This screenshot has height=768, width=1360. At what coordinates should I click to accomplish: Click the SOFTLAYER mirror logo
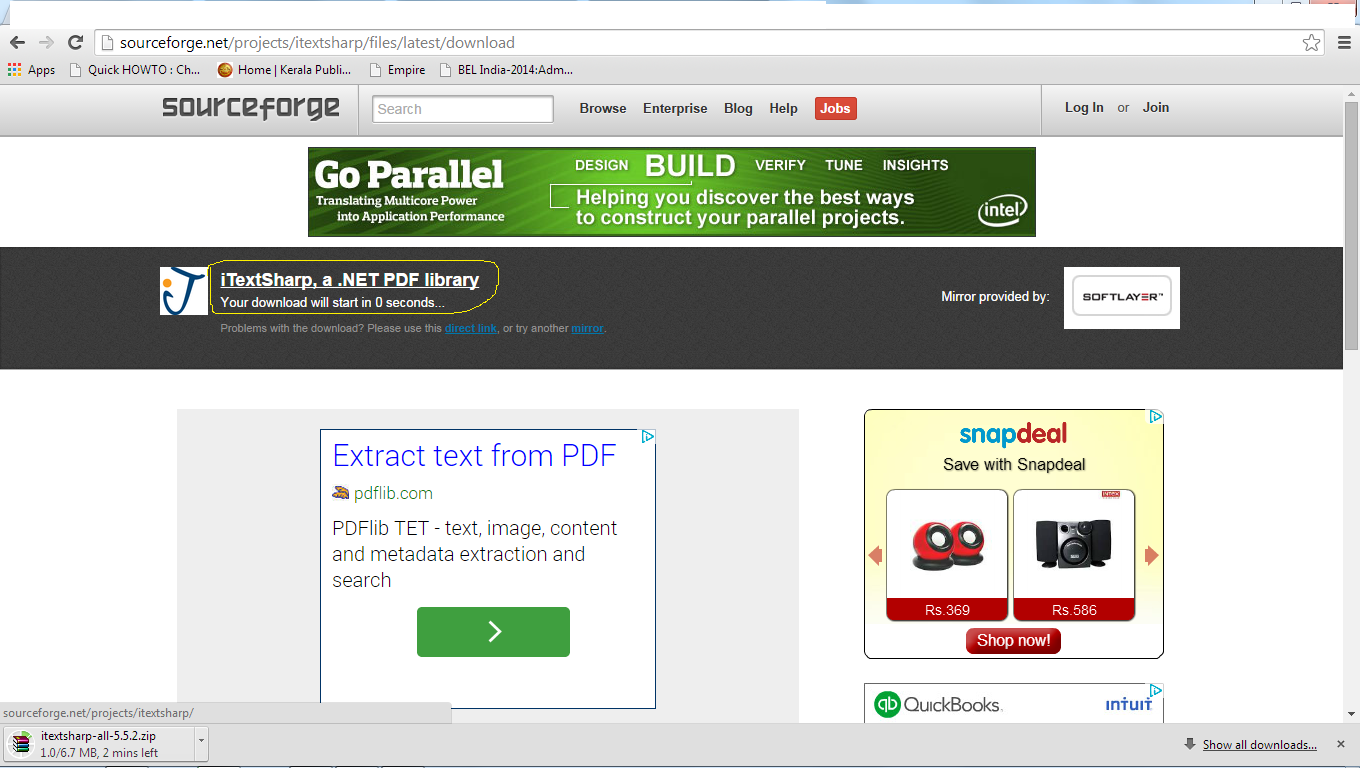tap(1121, 297)
